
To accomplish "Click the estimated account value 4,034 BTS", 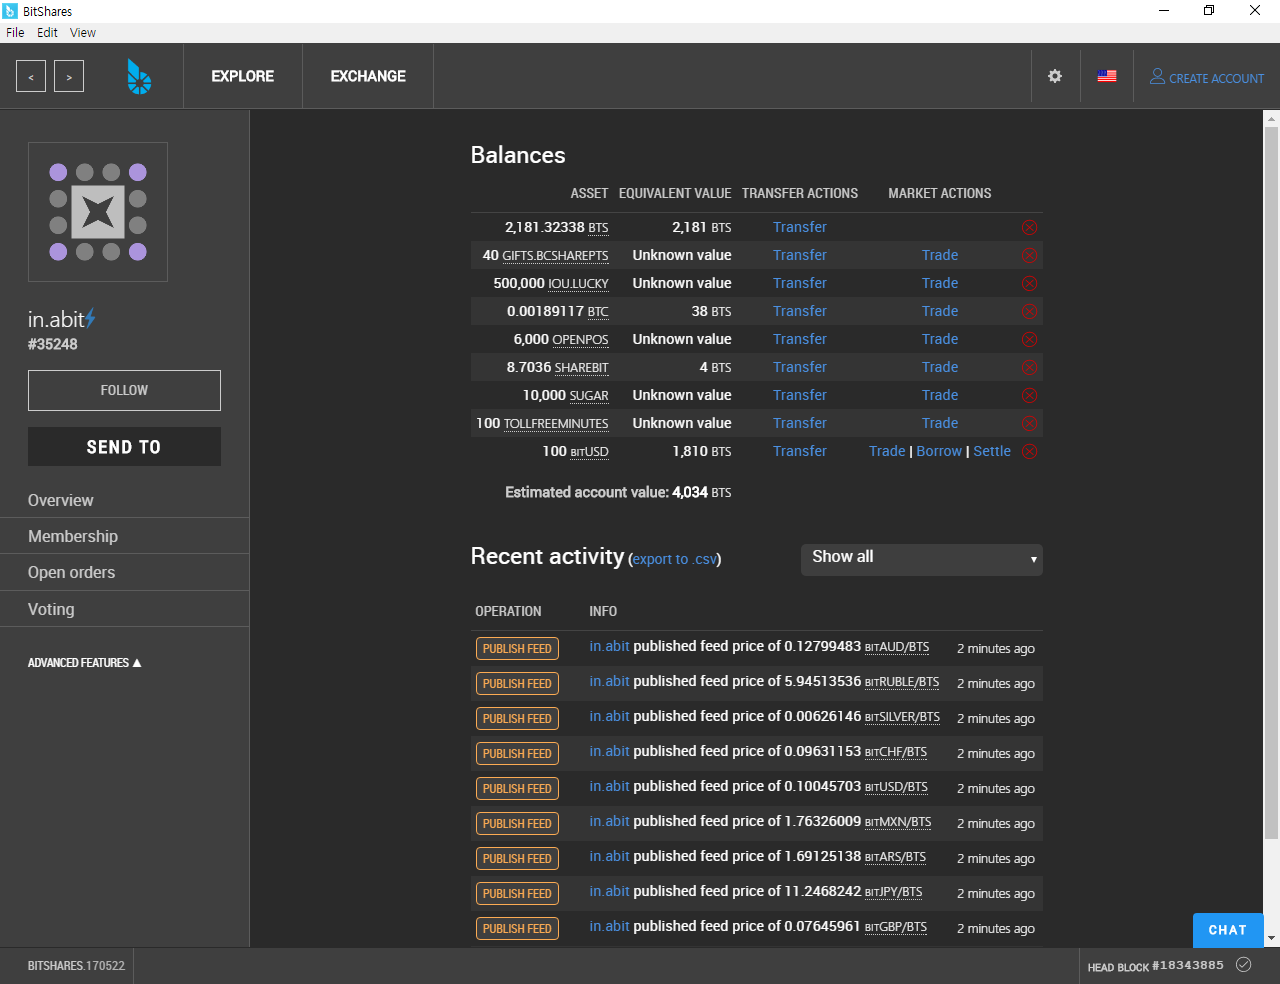I will click(701, 492).
